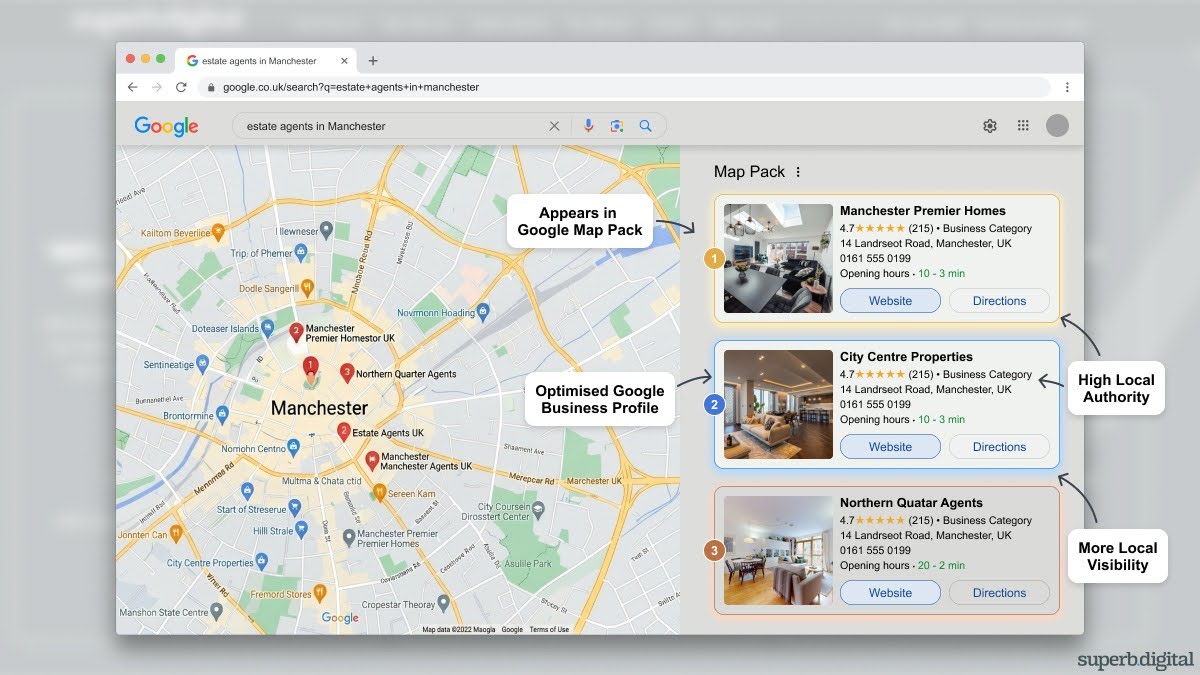Click the Ilewneser grey pin
Viewport: 1200px width, 675px height.
(x=326, y=230)
